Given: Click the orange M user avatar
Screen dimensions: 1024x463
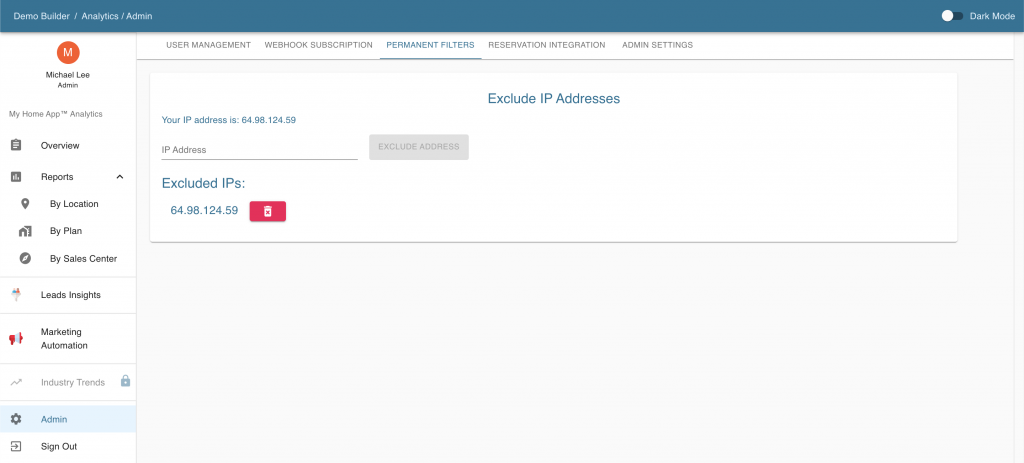Looking at the screenshot, I should pyautogui.click(x=68, y=52).
